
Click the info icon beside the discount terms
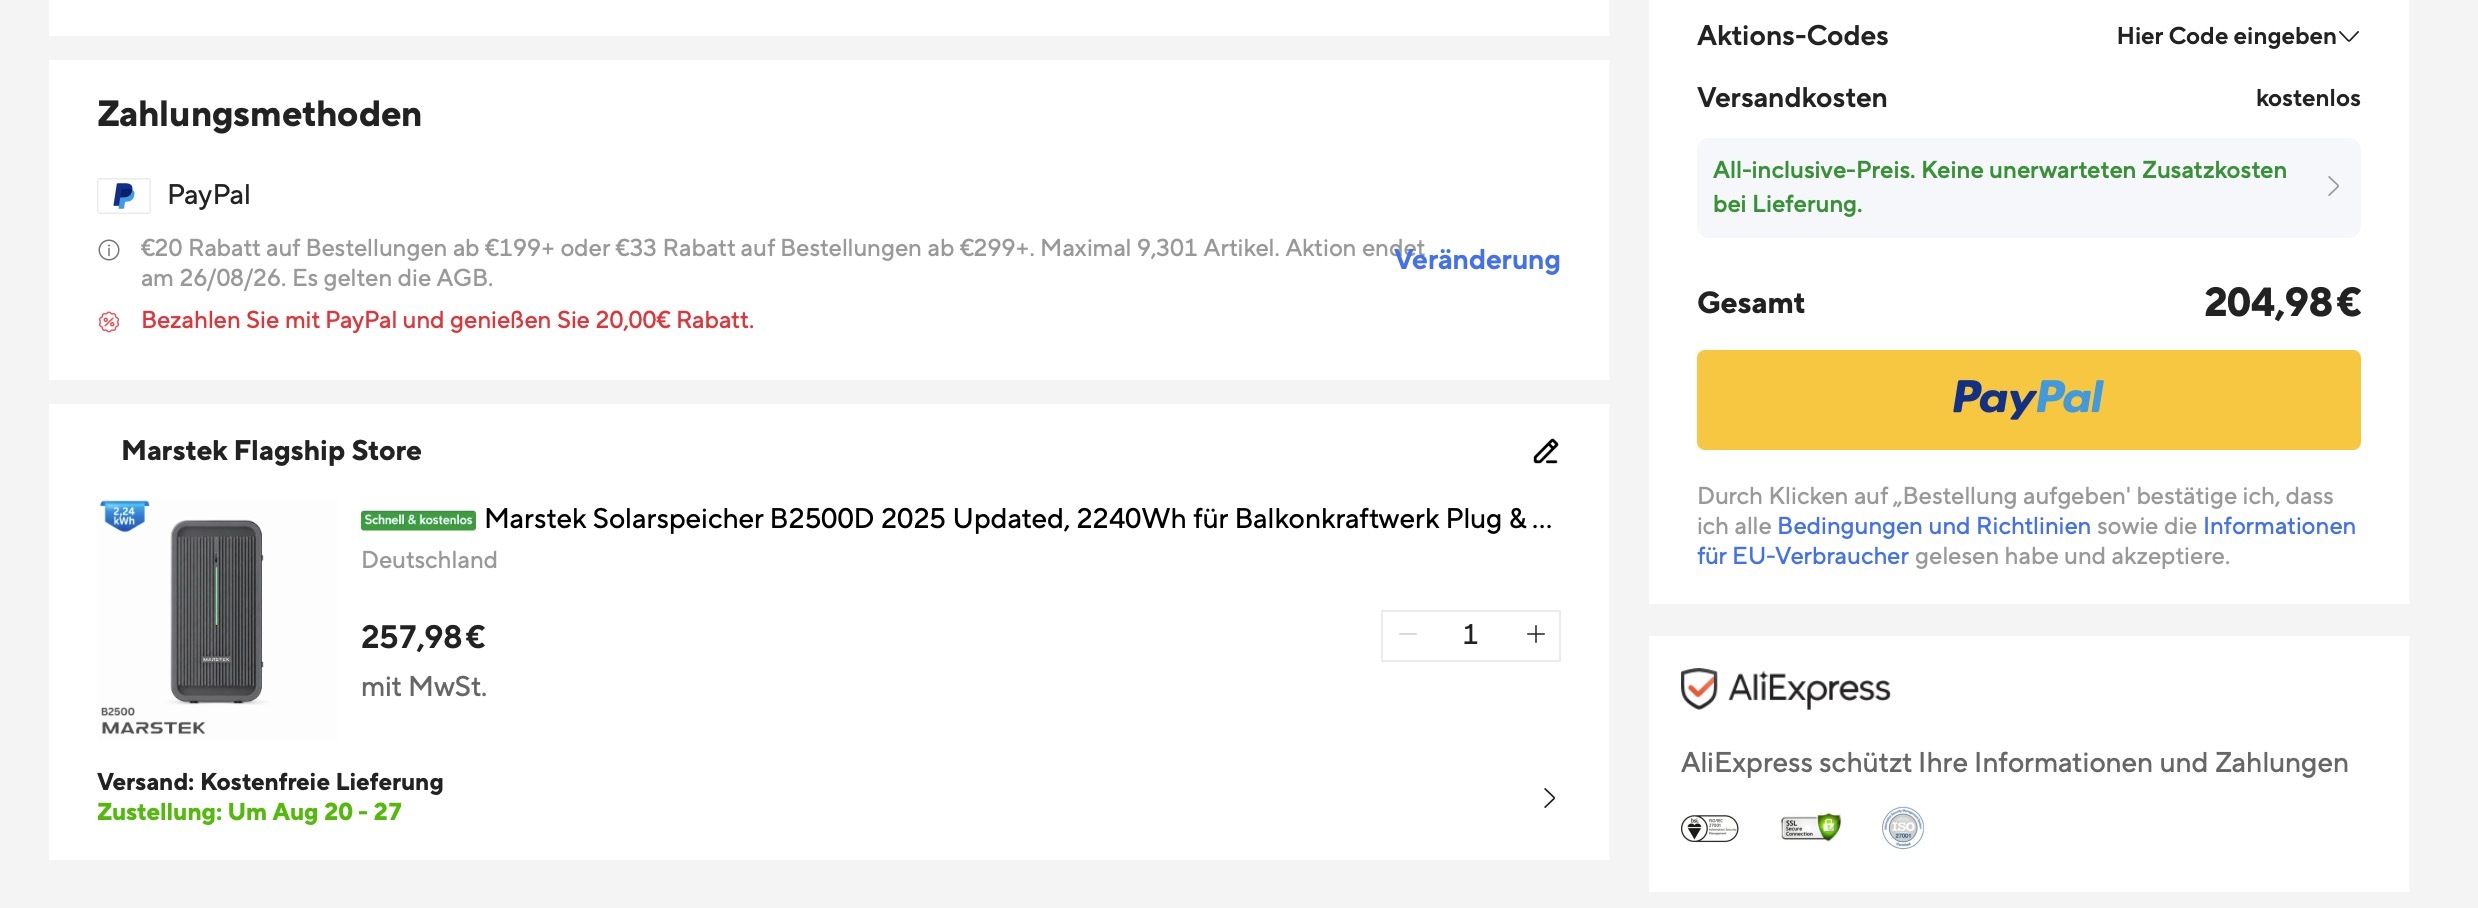(109, 250)
